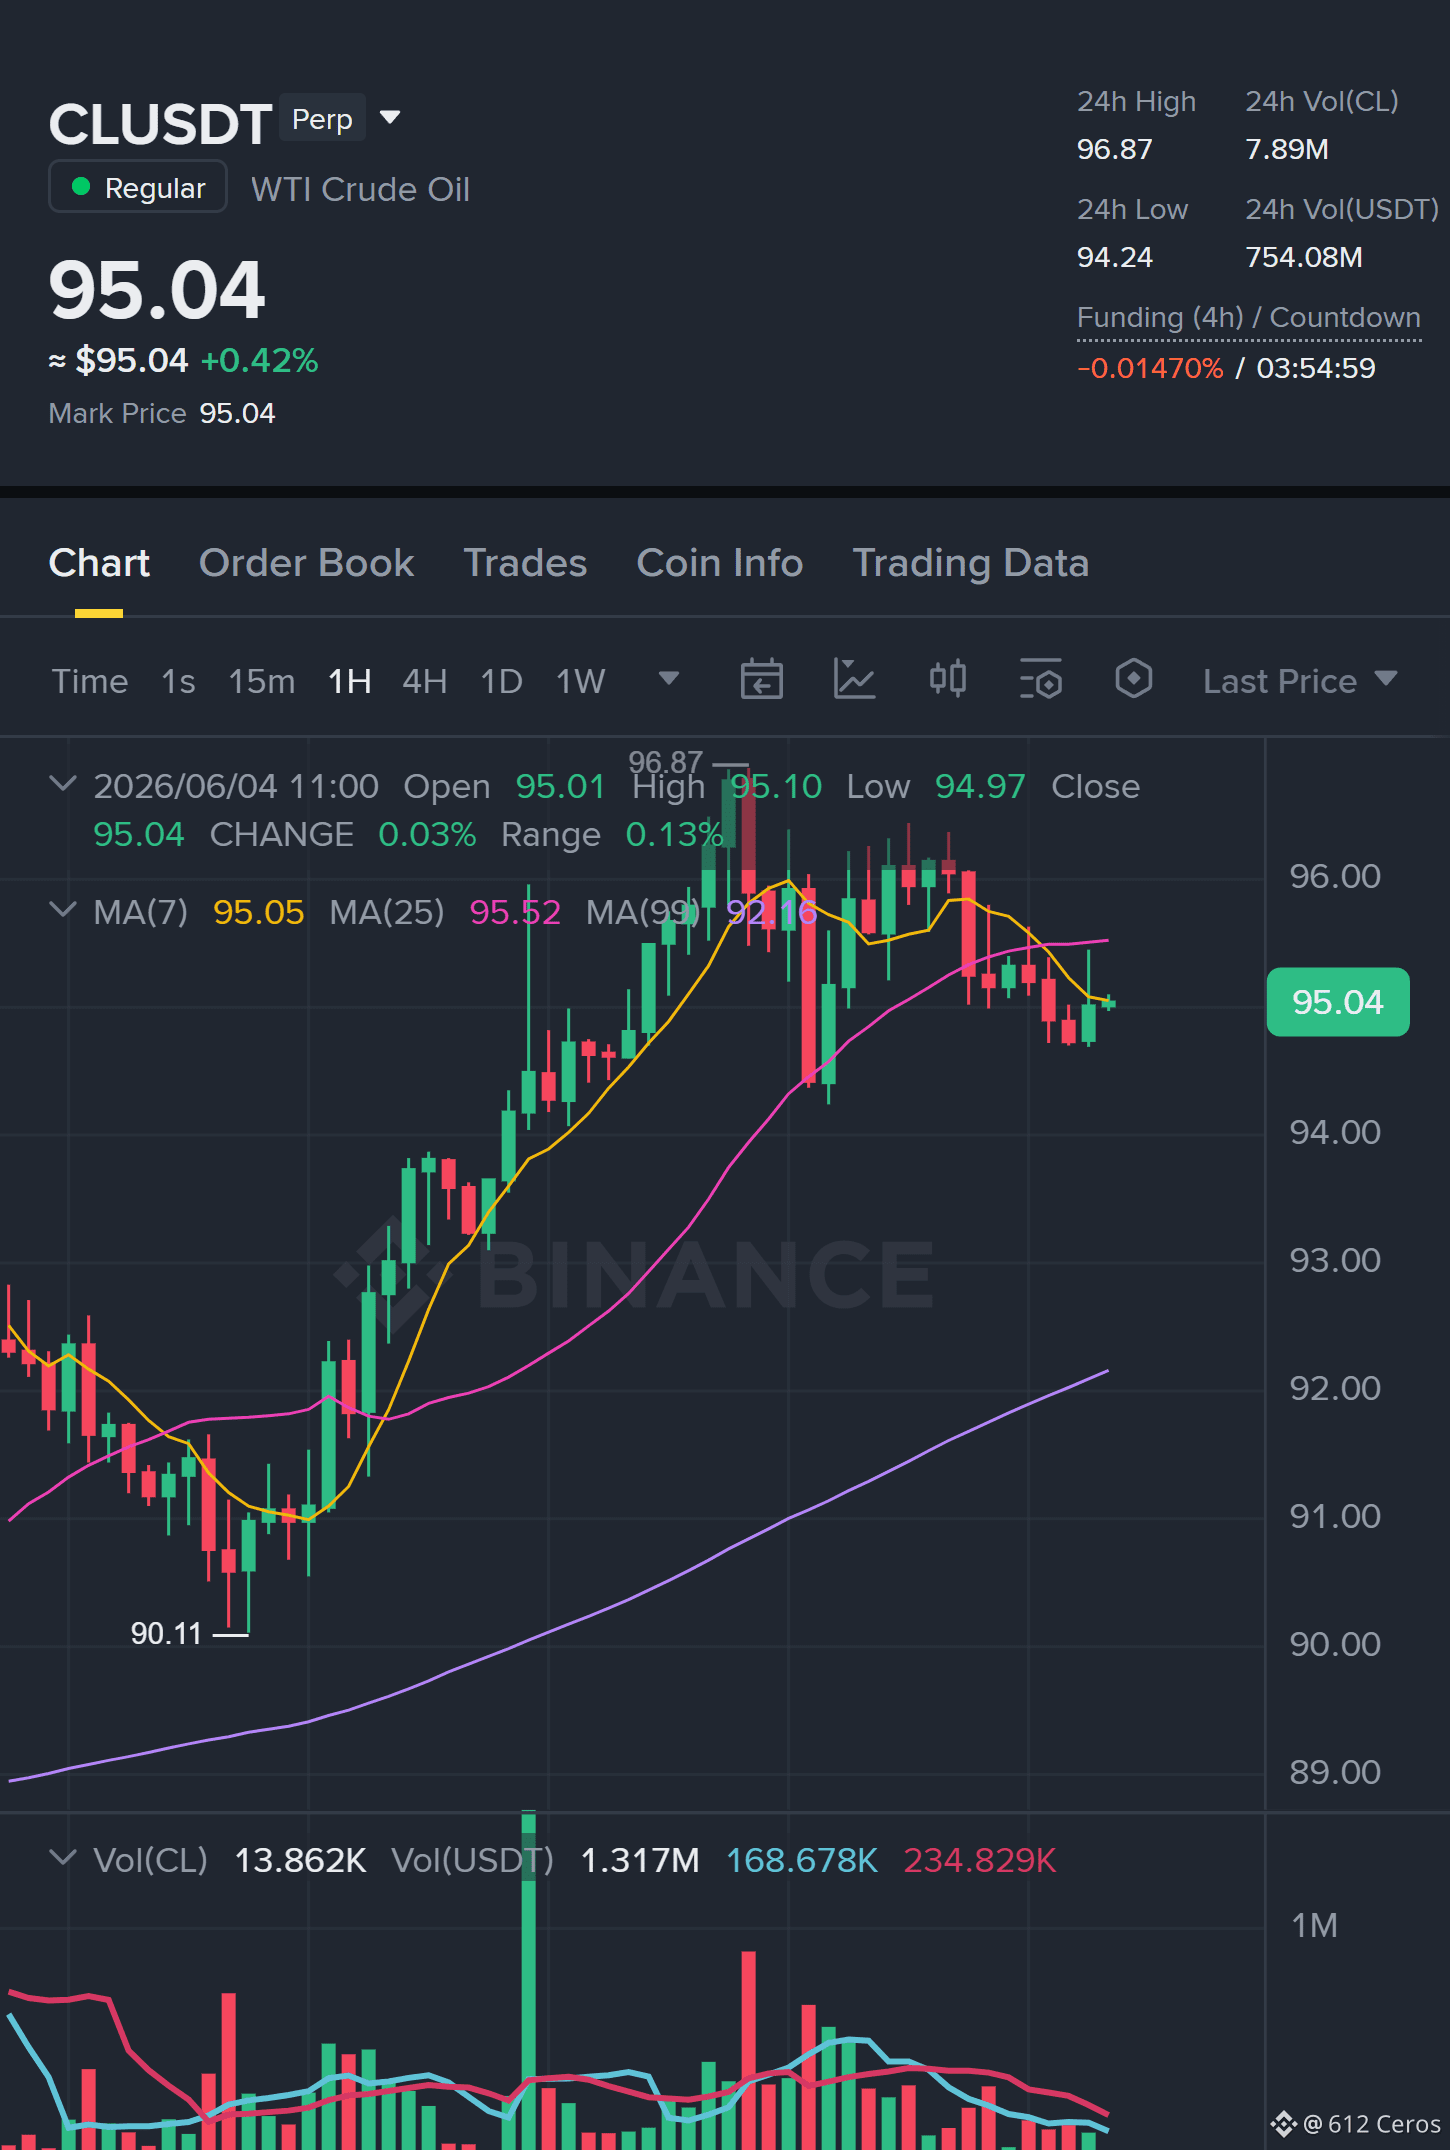Collapse the MA(7) indicator legend chevron
This screenshot has height=2150, width=1450.
[62, 909]
